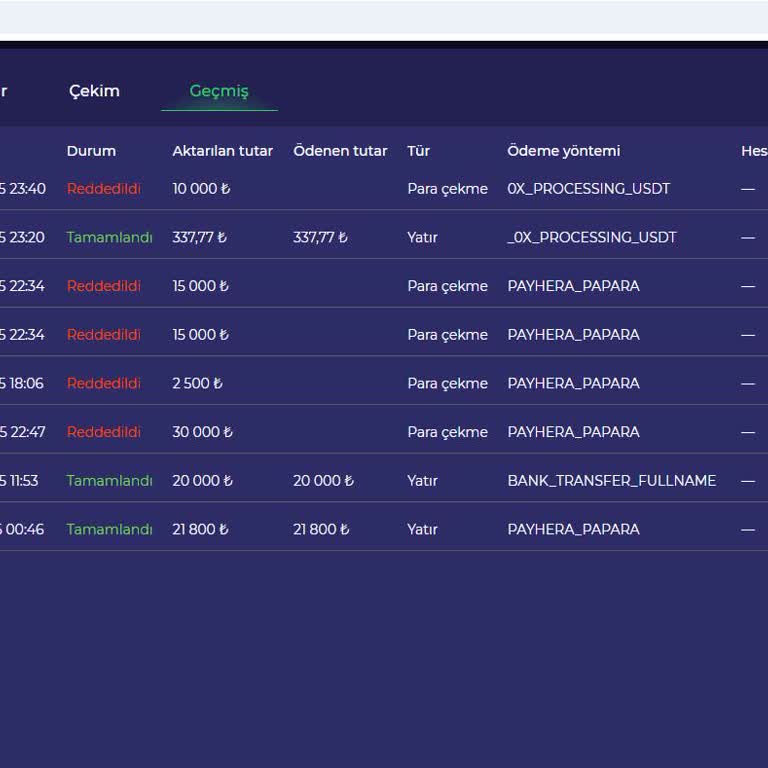768x768 pixels.
Task: Switch to the Çekim tab
Action: tap(94, 91)
